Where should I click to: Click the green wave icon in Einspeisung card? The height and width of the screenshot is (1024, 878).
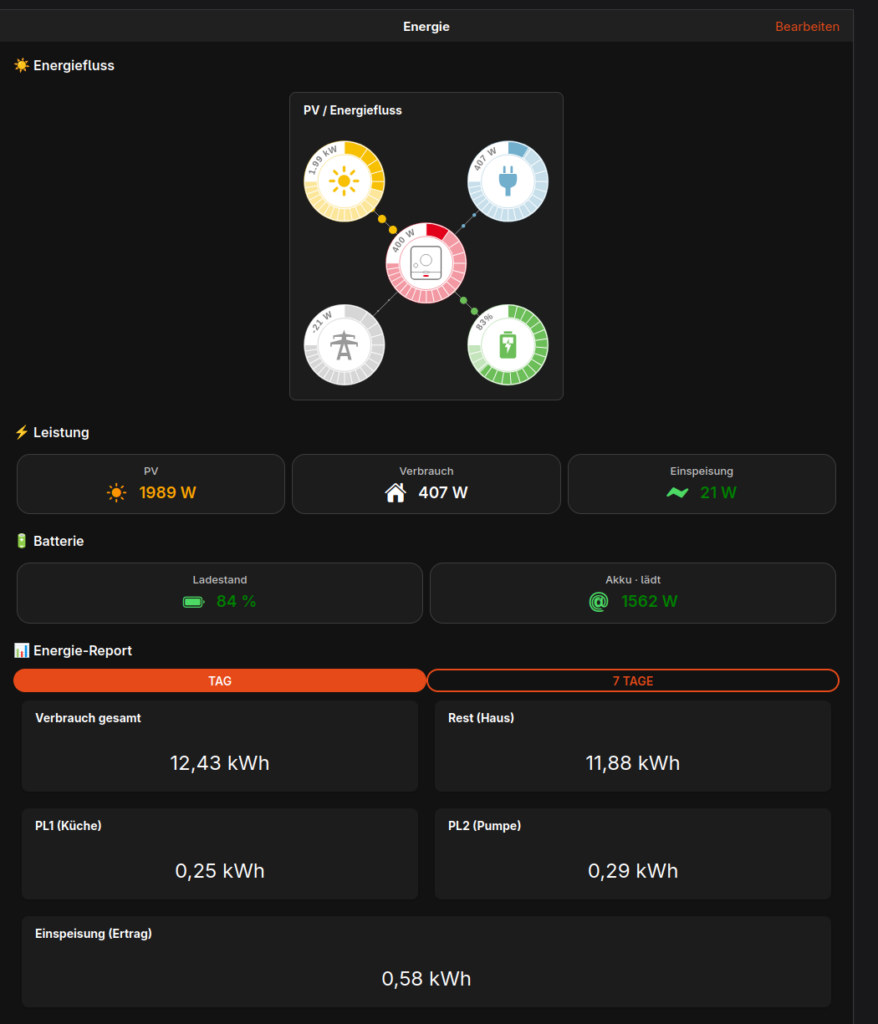tap(677, 492)
